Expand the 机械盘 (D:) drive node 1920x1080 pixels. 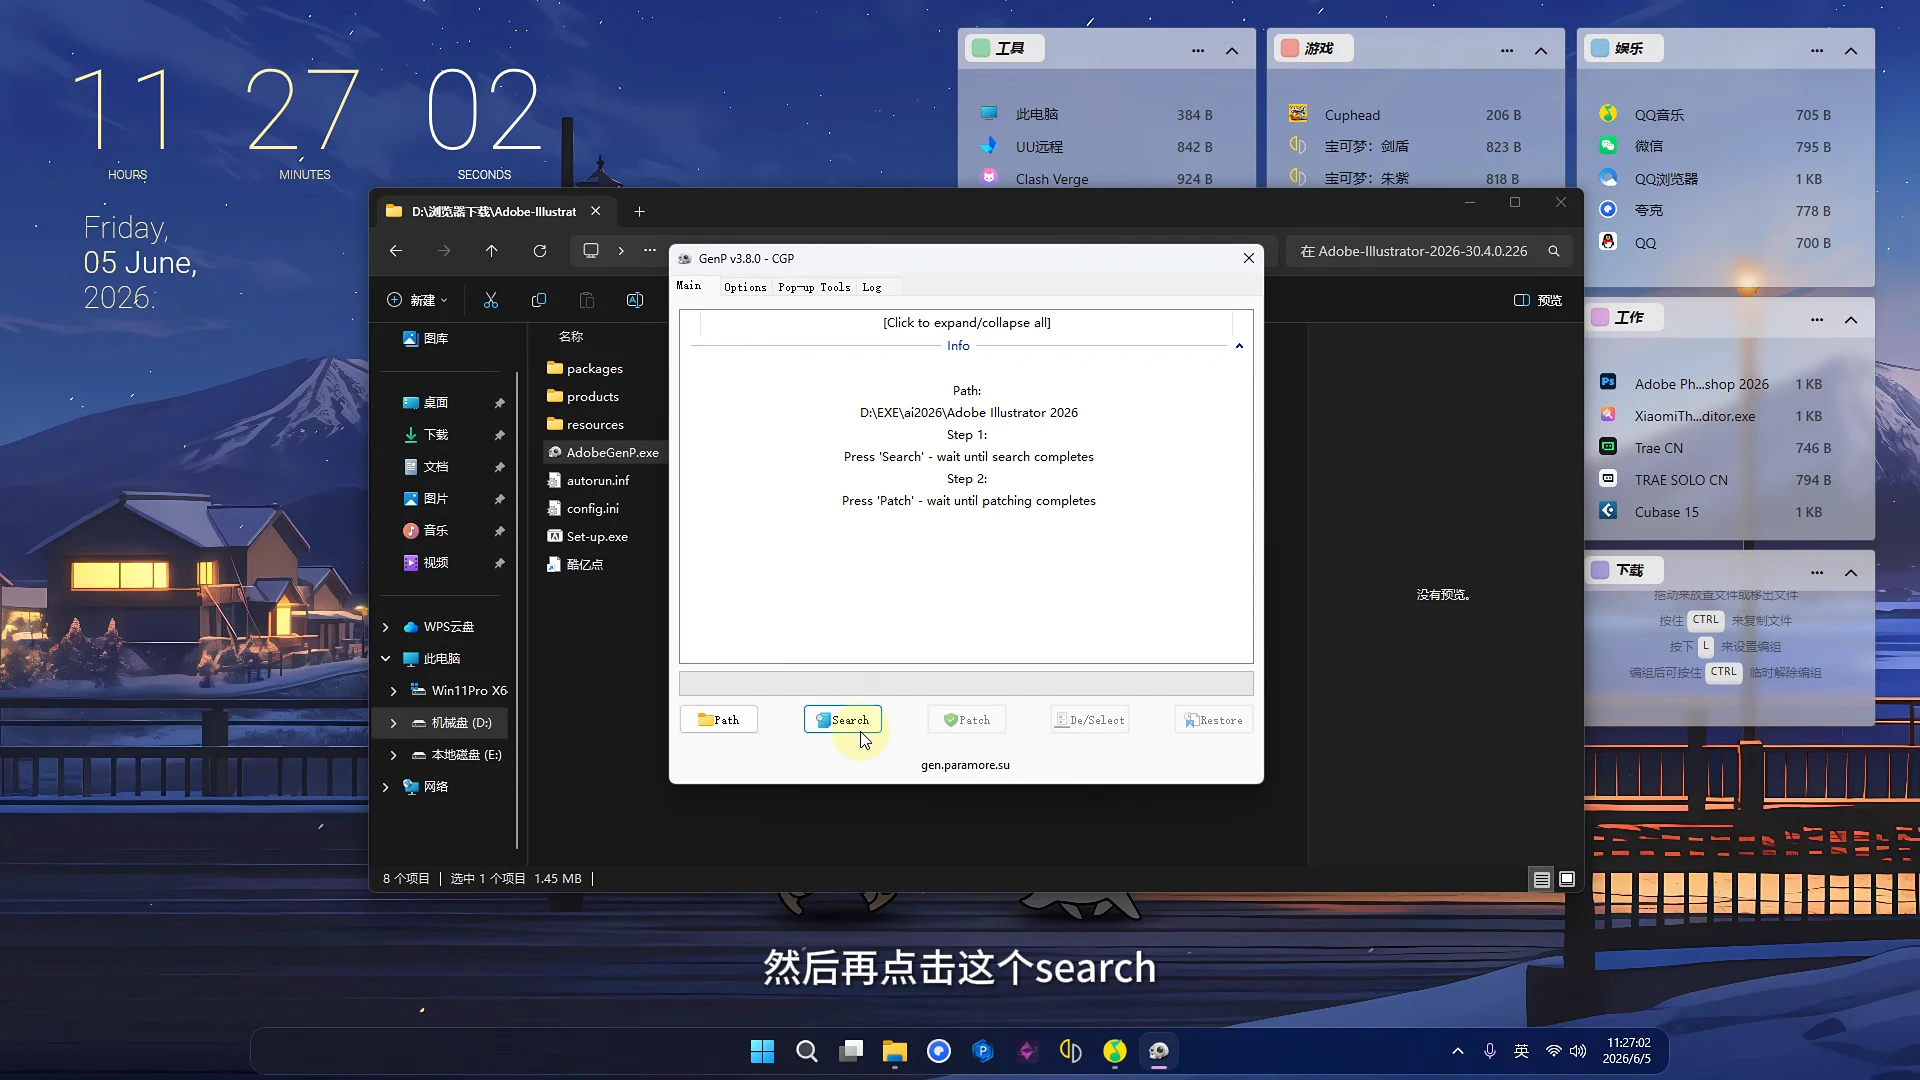click(x=394, y=723)
